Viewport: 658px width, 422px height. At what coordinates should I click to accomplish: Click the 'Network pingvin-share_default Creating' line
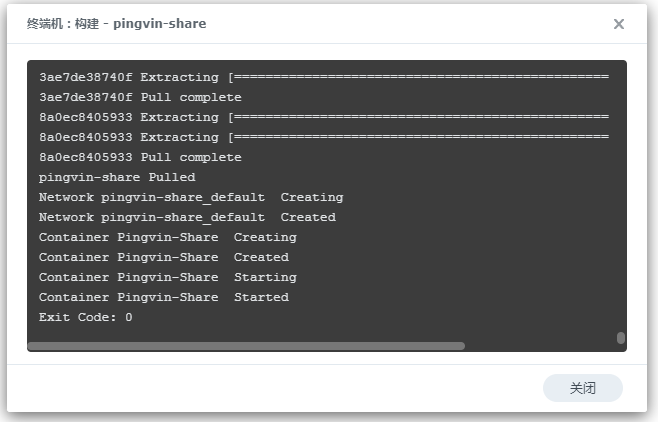pos(190,197)
